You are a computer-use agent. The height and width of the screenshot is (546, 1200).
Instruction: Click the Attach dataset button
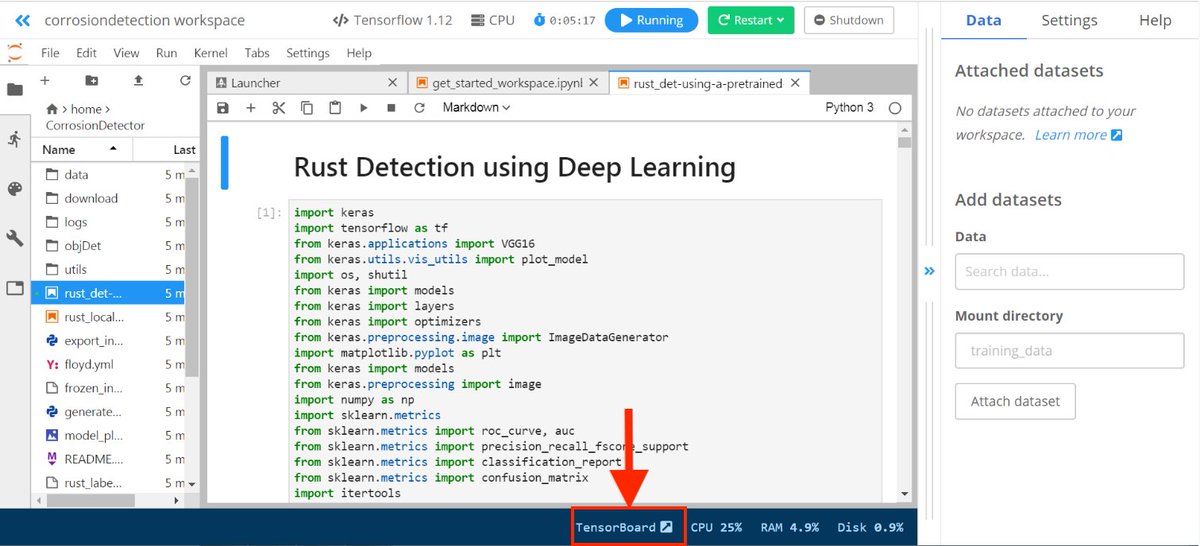[x=1015, y=401]
